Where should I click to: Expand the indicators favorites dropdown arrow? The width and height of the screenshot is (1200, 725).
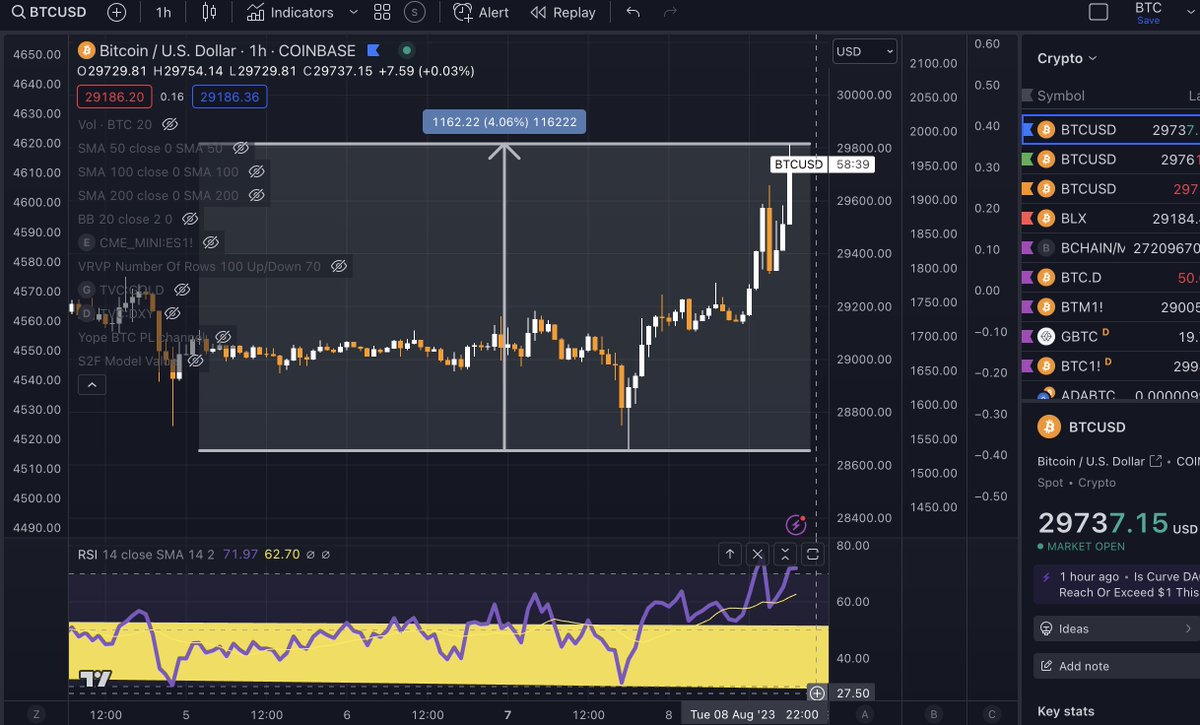point(352,12)
